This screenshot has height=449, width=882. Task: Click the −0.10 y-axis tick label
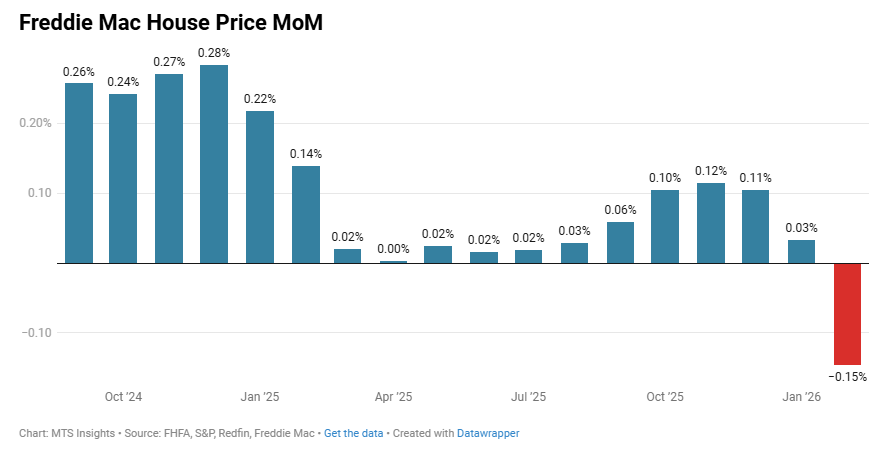click(x=35, y=332)
